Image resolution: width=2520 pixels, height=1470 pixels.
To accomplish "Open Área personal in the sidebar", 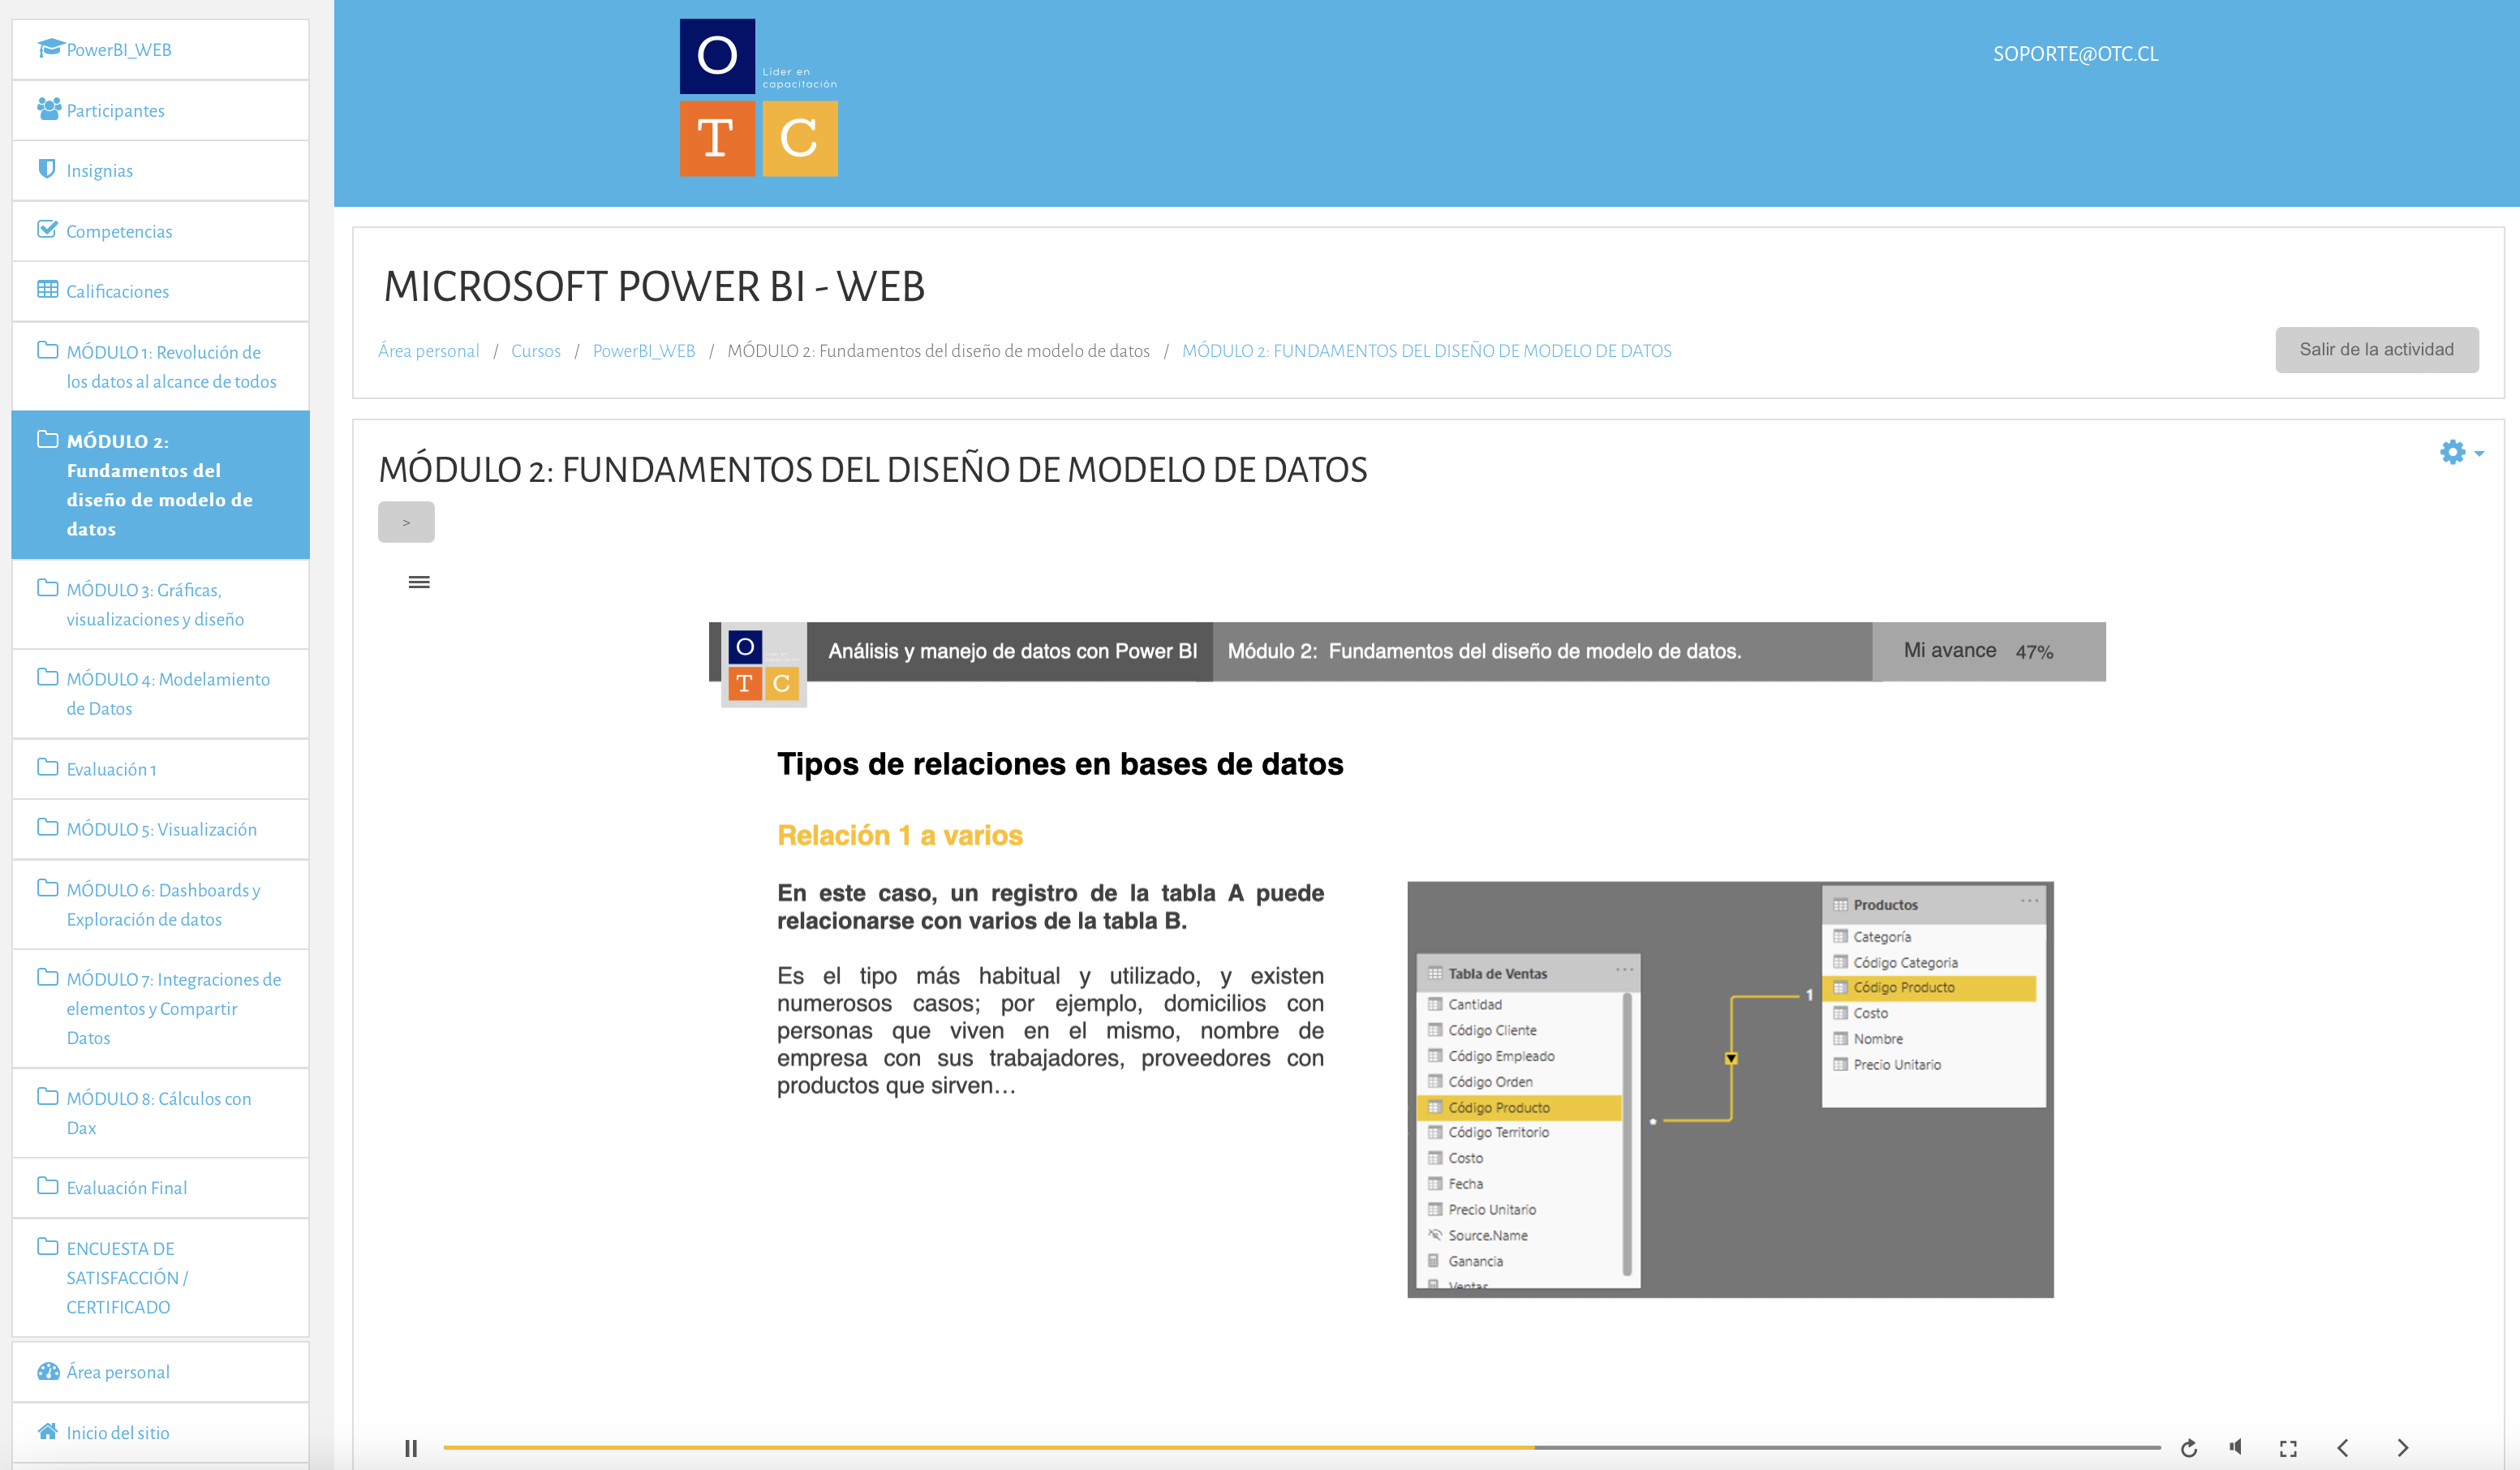I will tap(160, 1372).
